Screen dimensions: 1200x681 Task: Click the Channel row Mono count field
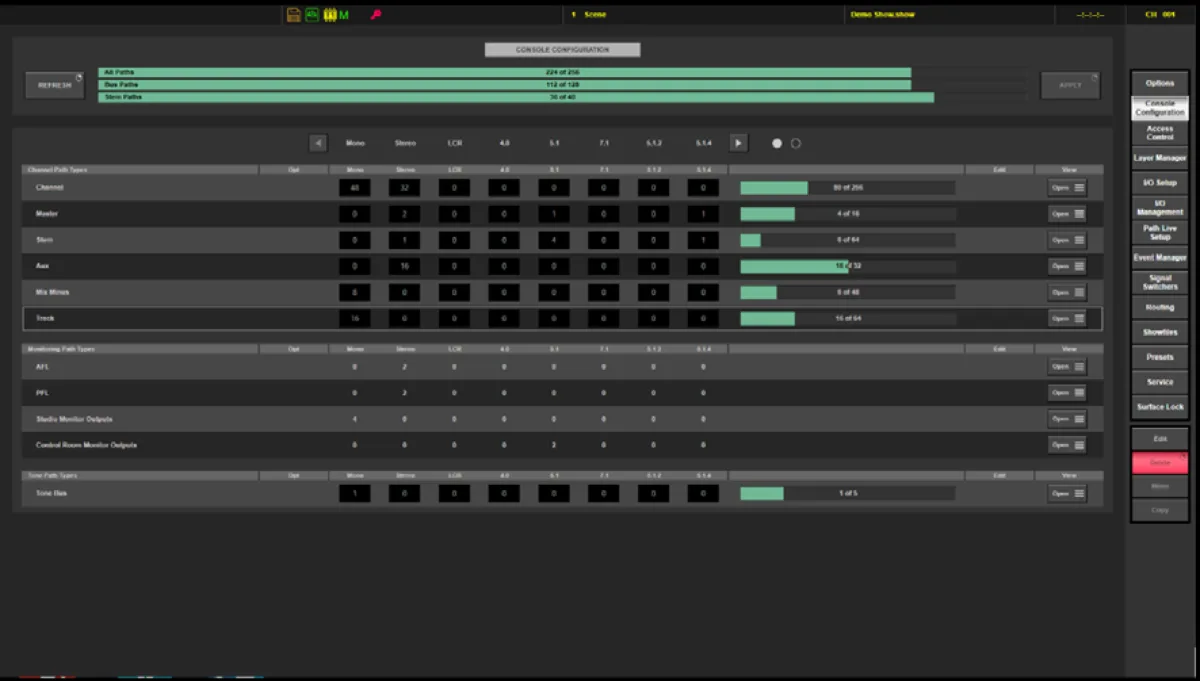(x=354, y=188)
